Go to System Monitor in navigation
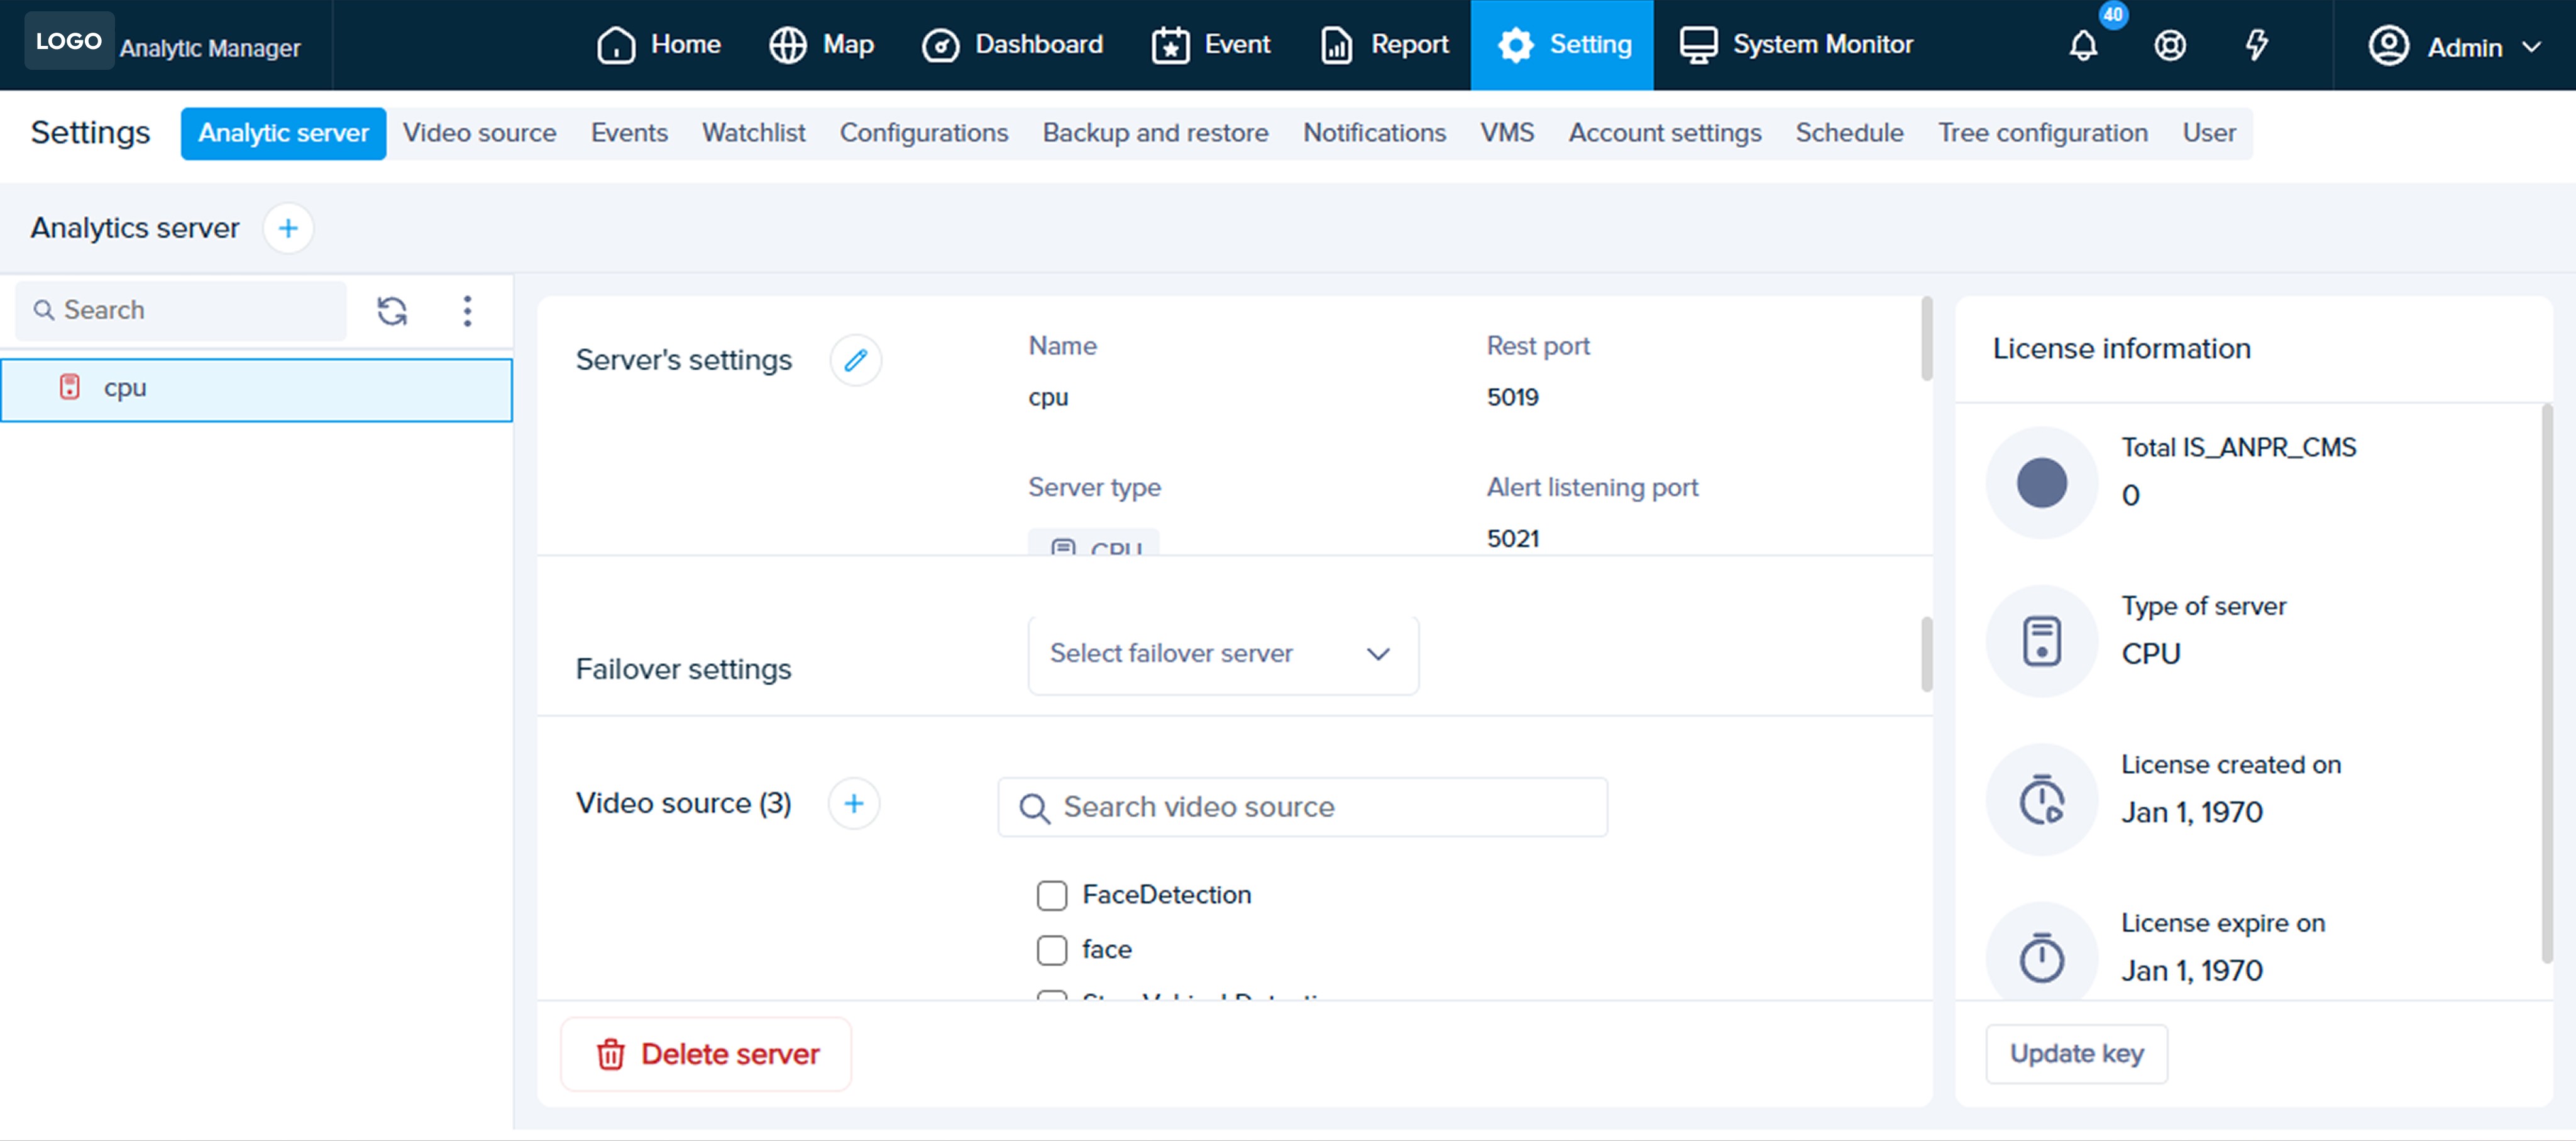 tap(1796, 45)
